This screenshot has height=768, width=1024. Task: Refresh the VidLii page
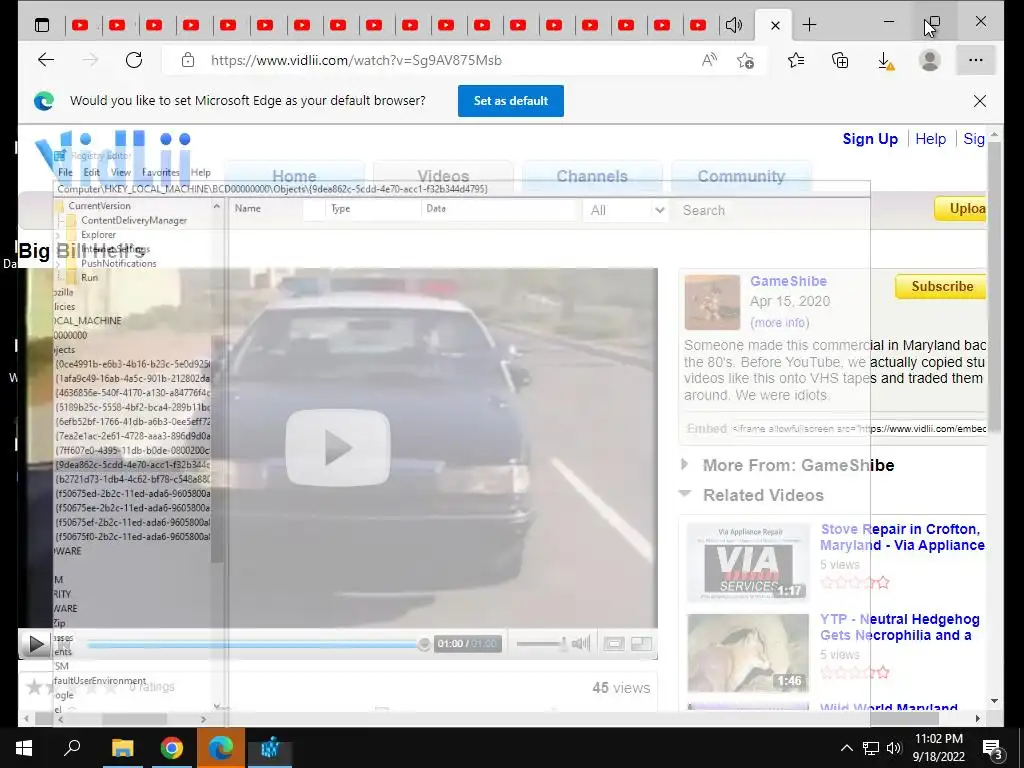pos(134,60)
